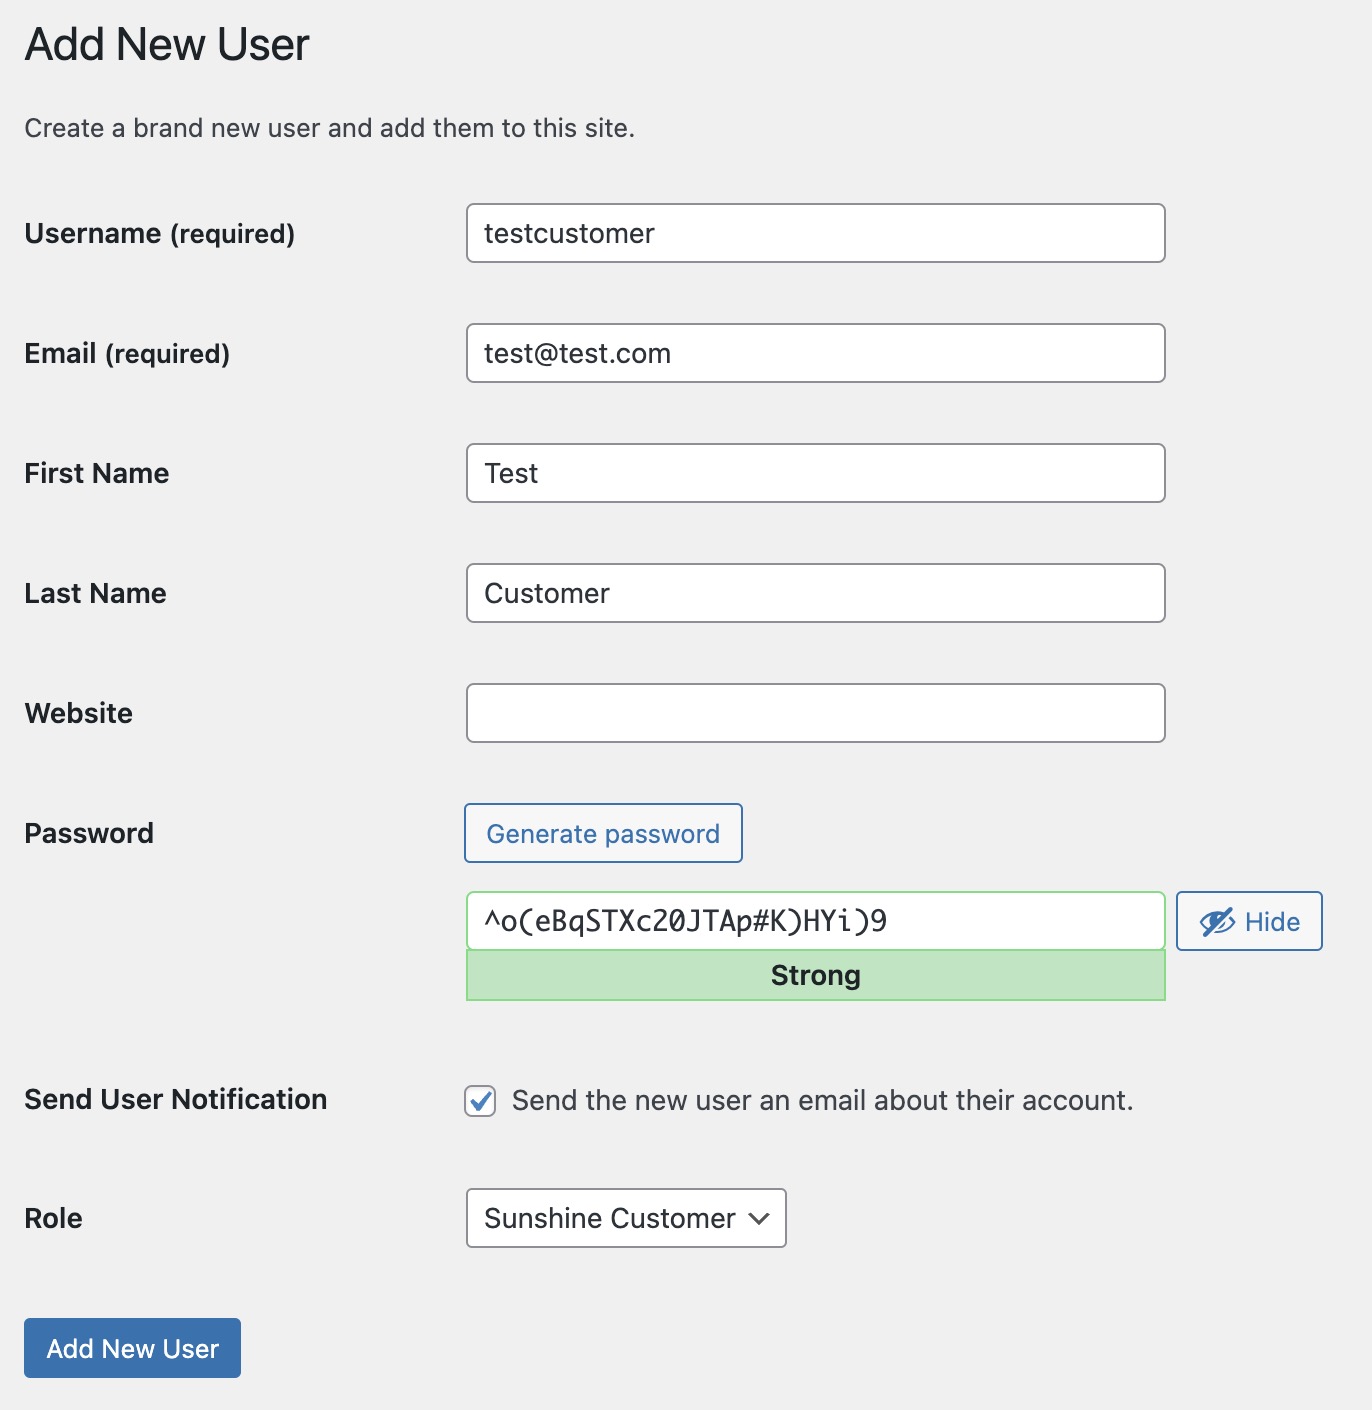Submit the form with Add New User button
Image resolution: width=1372 pixels, height=1410 pixels.
tap(132, 1348)
